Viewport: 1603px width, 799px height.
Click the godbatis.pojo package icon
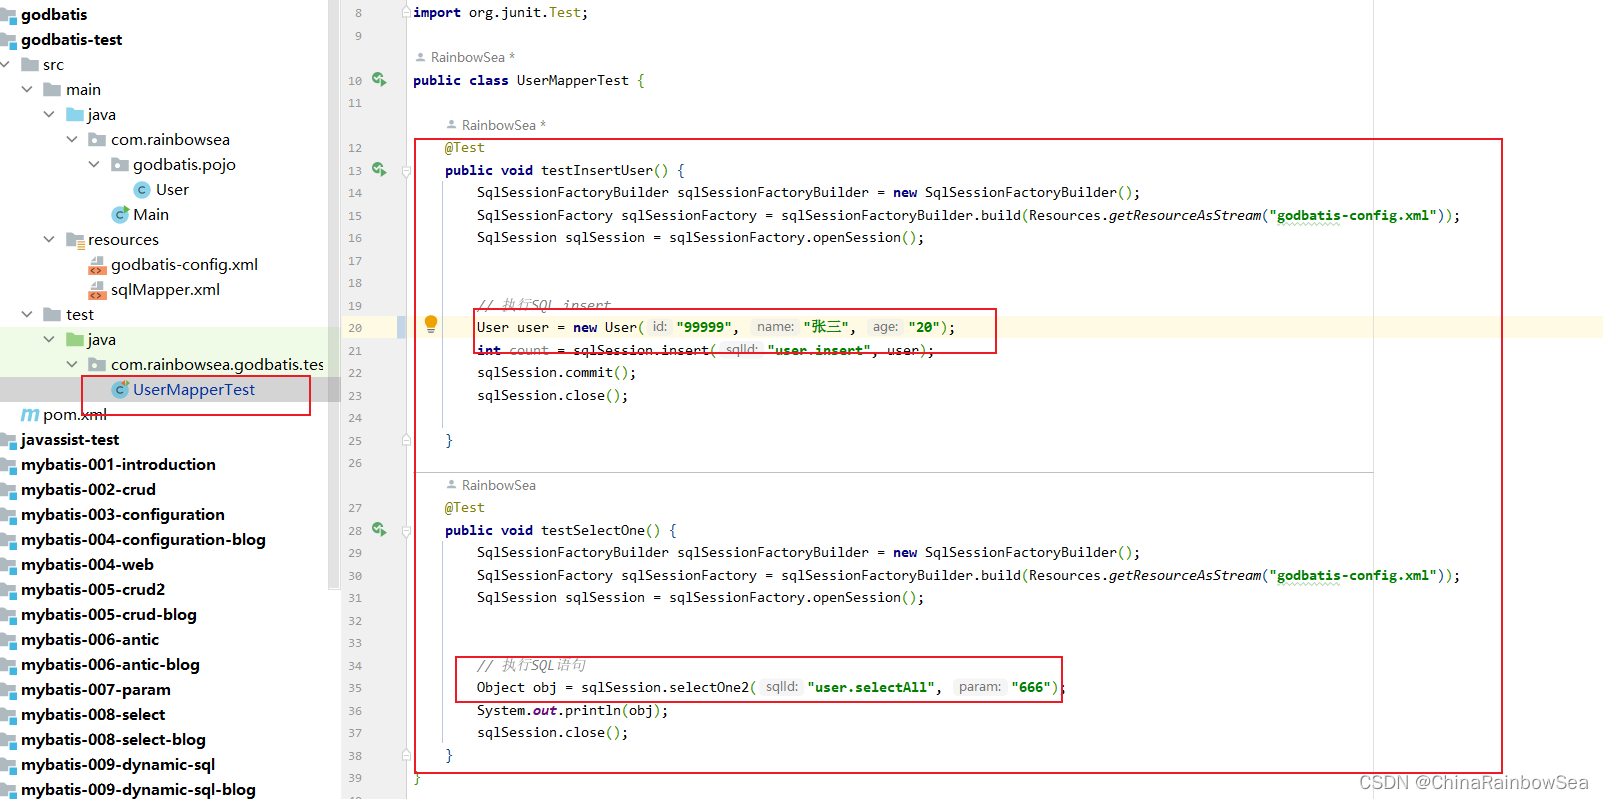[x=119, y=165]
